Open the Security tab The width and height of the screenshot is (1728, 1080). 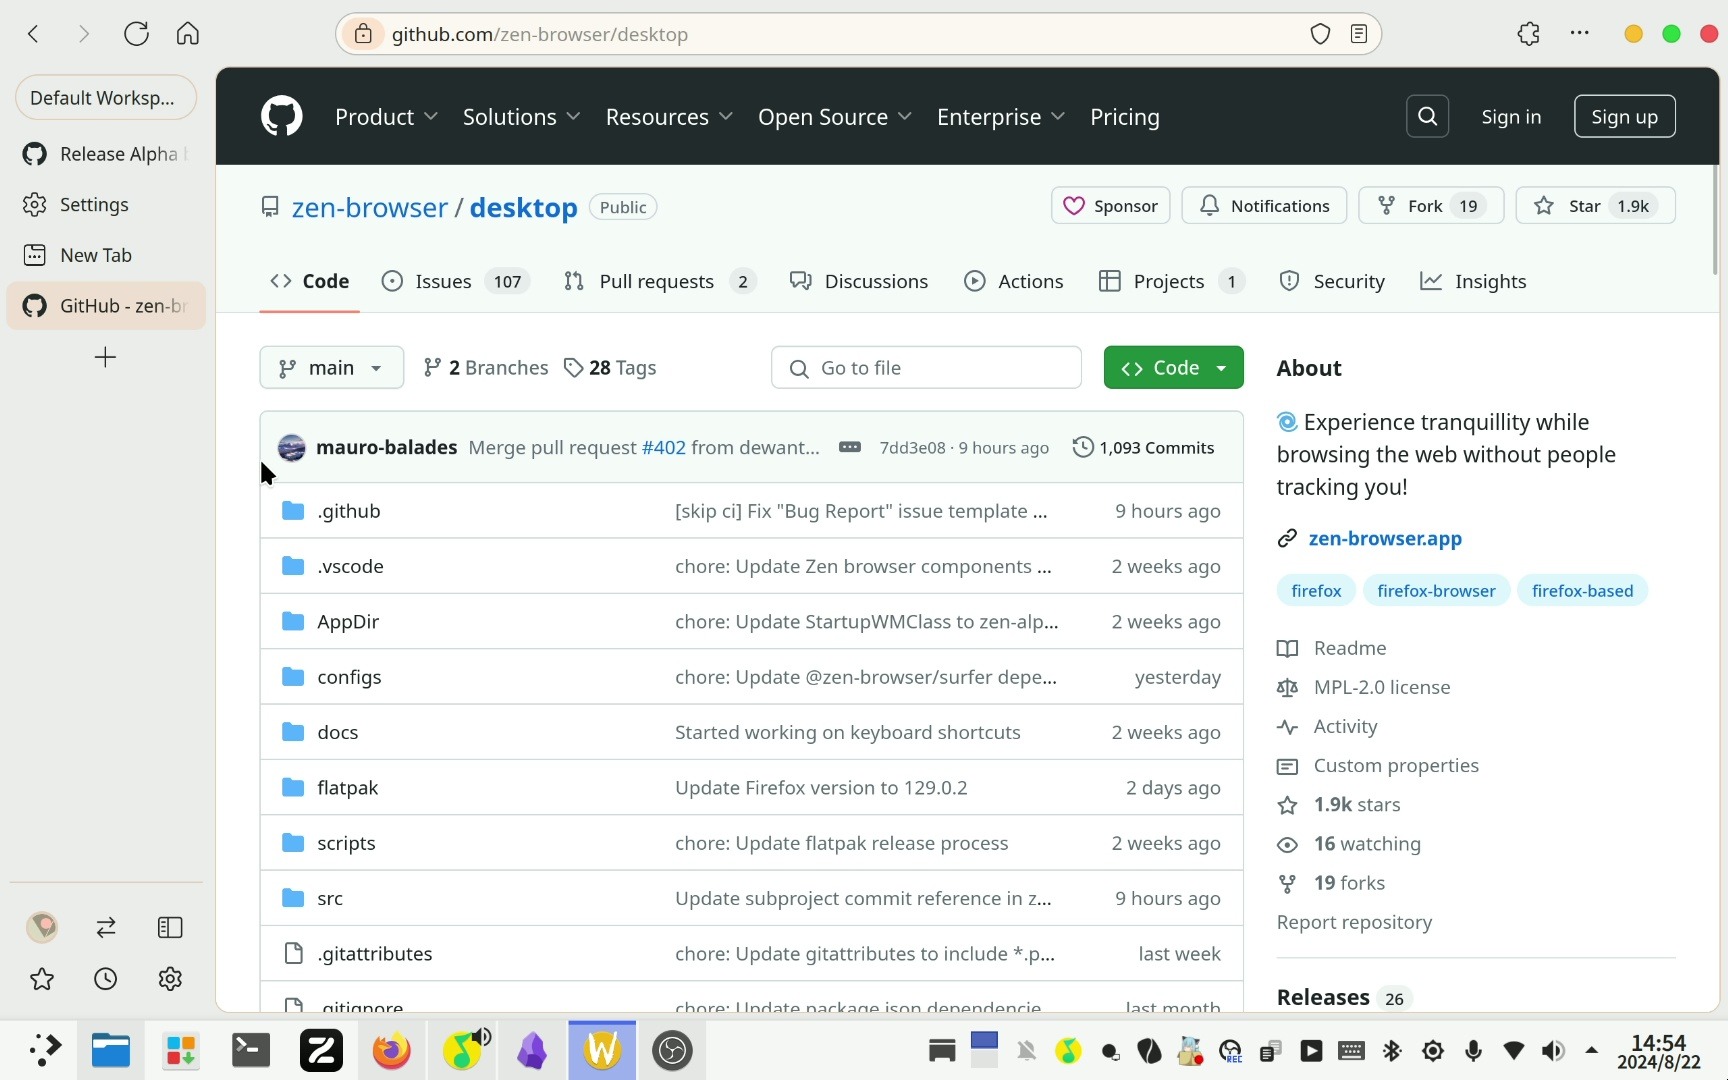click(1332, 282)
